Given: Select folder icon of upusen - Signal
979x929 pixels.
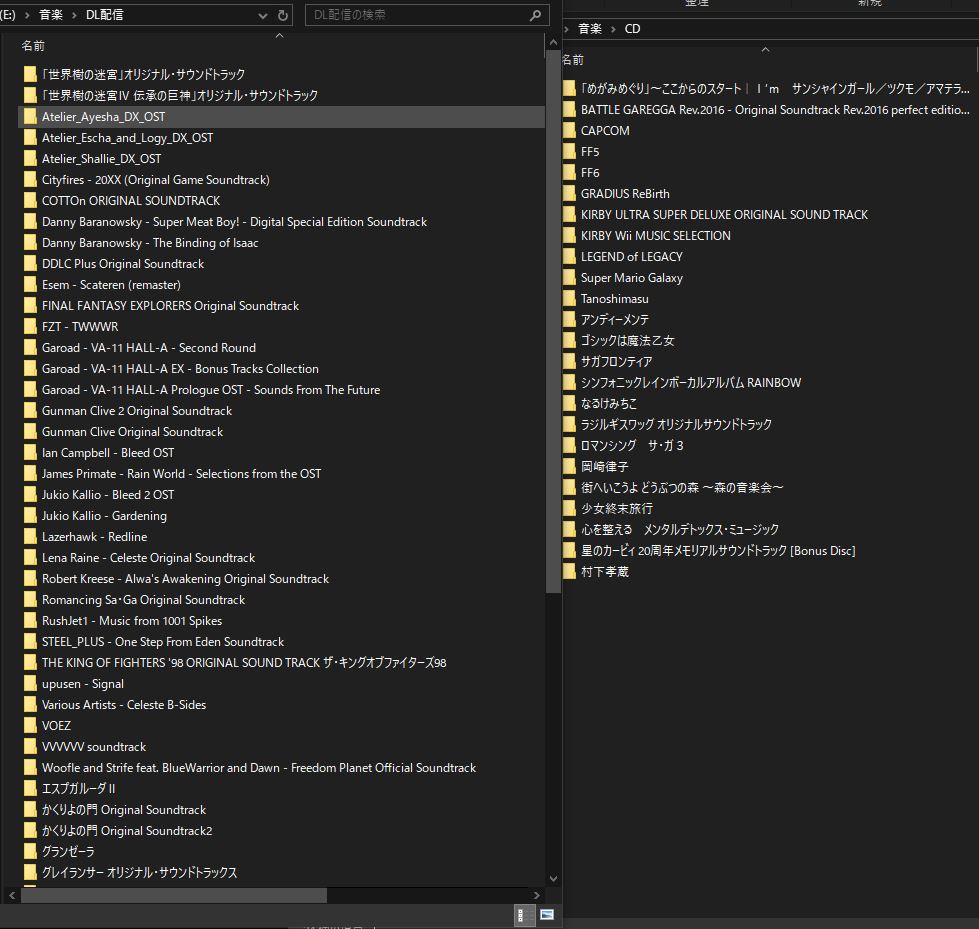Looking at the screenshot, I should point(30,684).
